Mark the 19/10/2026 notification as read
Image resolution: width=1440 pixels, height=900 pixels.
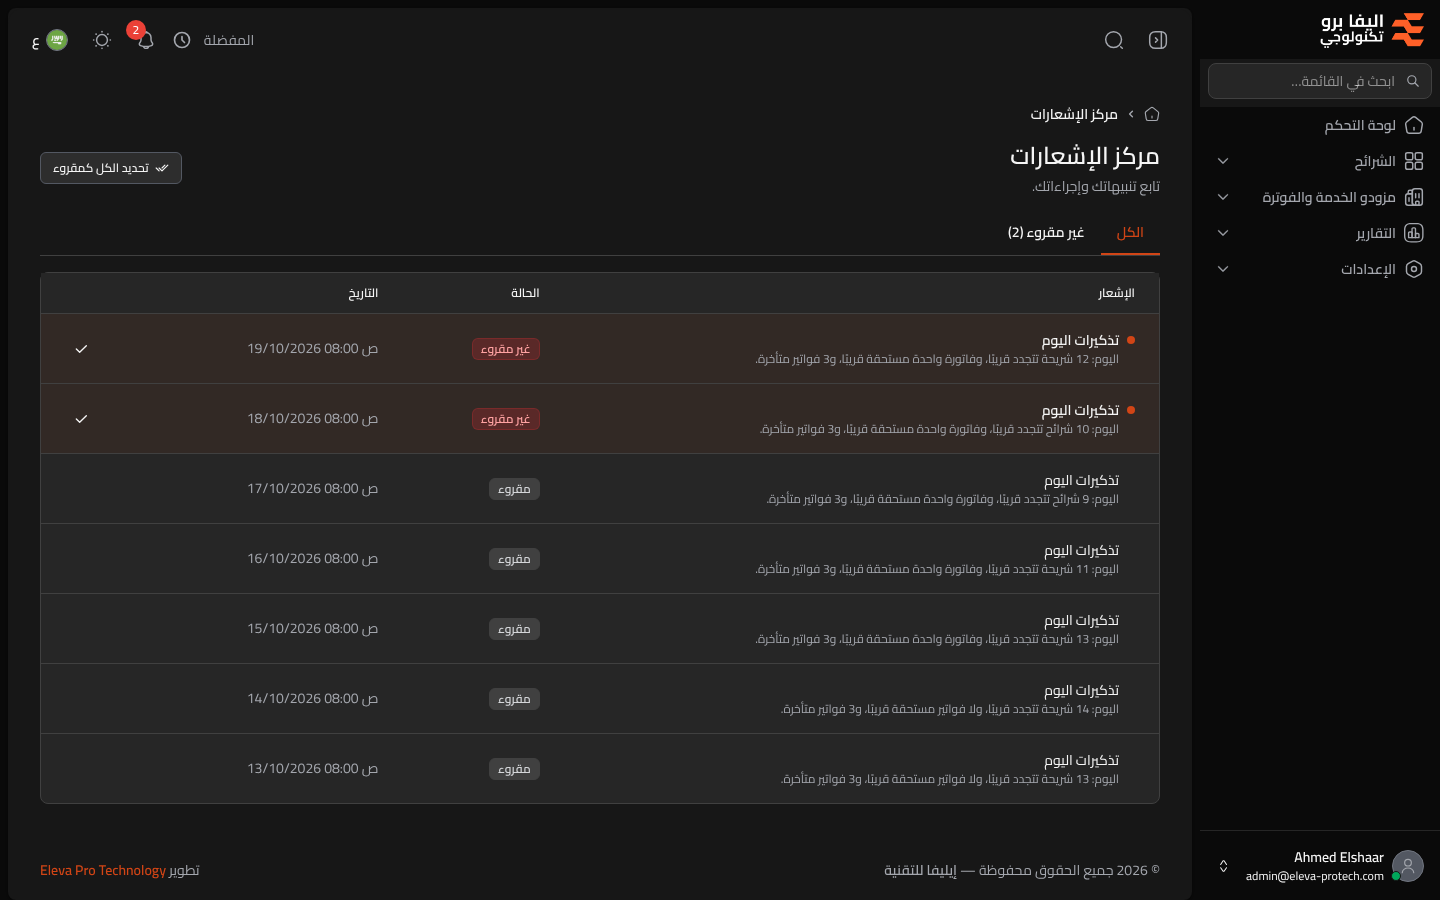(x=81, y=349)
